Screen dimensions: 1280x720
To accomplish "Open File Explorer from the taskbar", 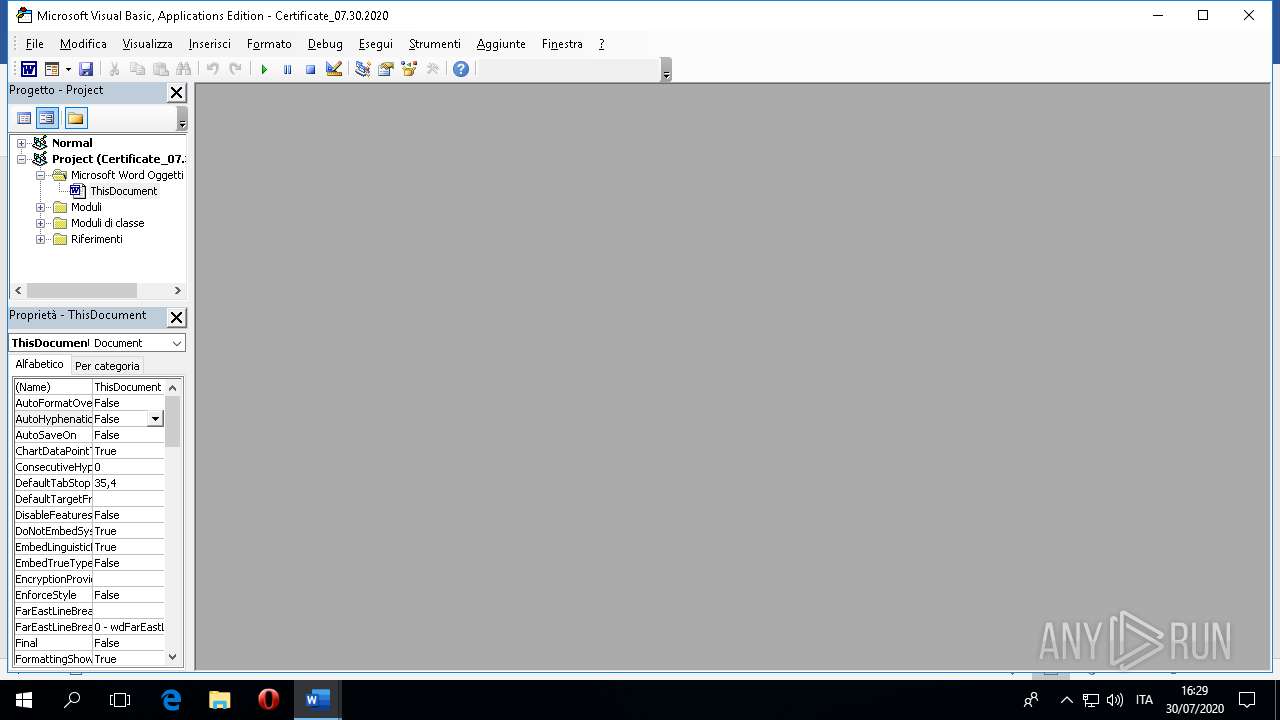I will tap(220, 700).
